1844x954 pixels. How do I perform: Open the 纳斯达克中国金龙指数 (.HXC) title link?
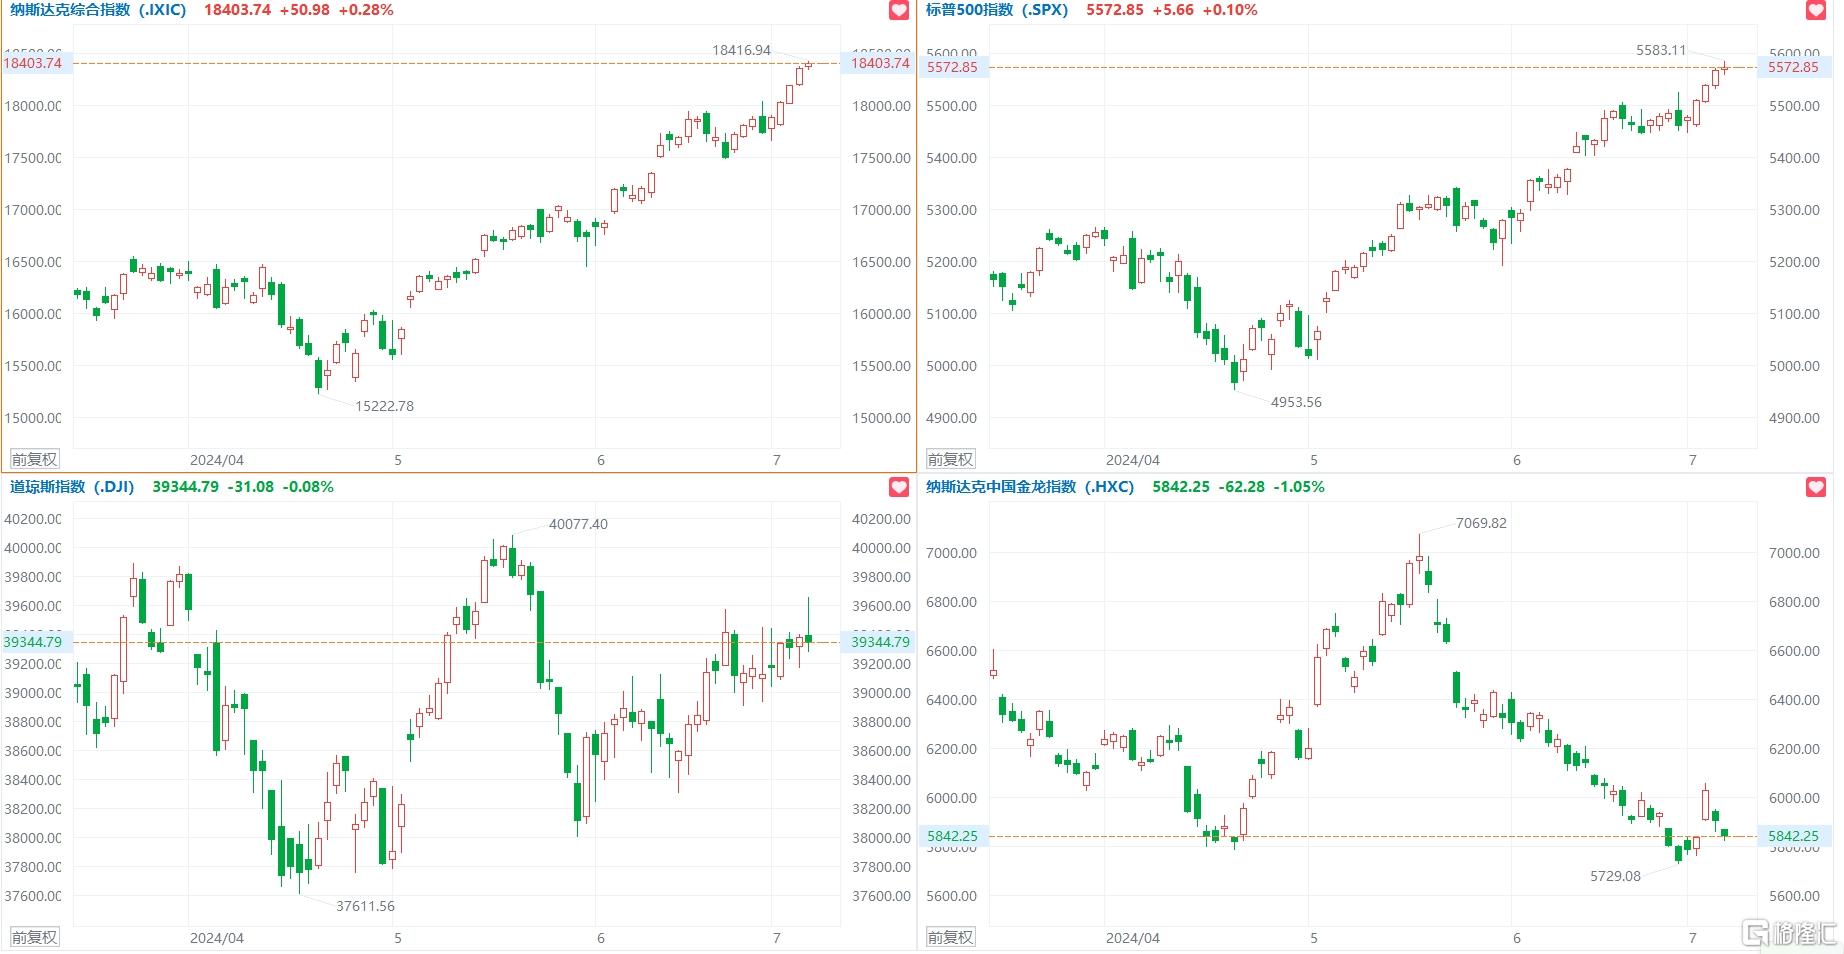tap(1030, 487)
